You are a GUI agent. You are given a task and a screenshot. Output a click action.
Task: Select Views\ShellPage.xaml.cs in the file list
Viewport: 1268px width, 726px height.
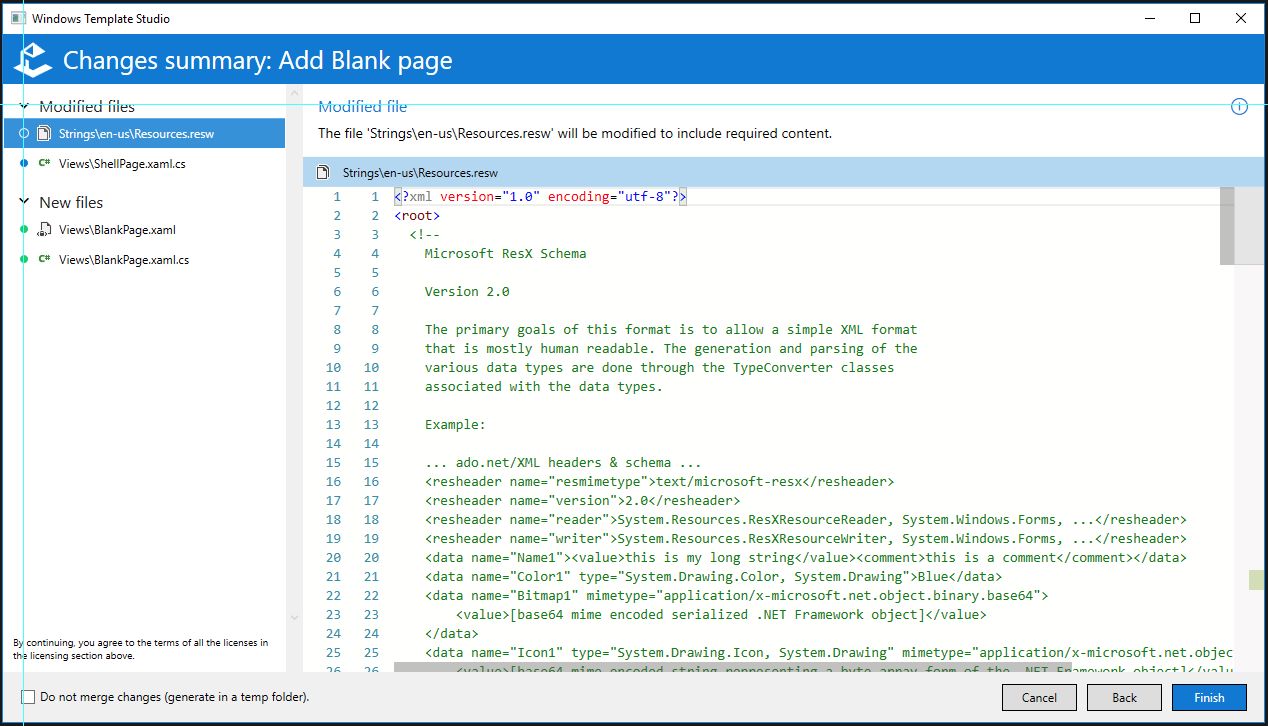pyautogui.click(x=120, y=163)
